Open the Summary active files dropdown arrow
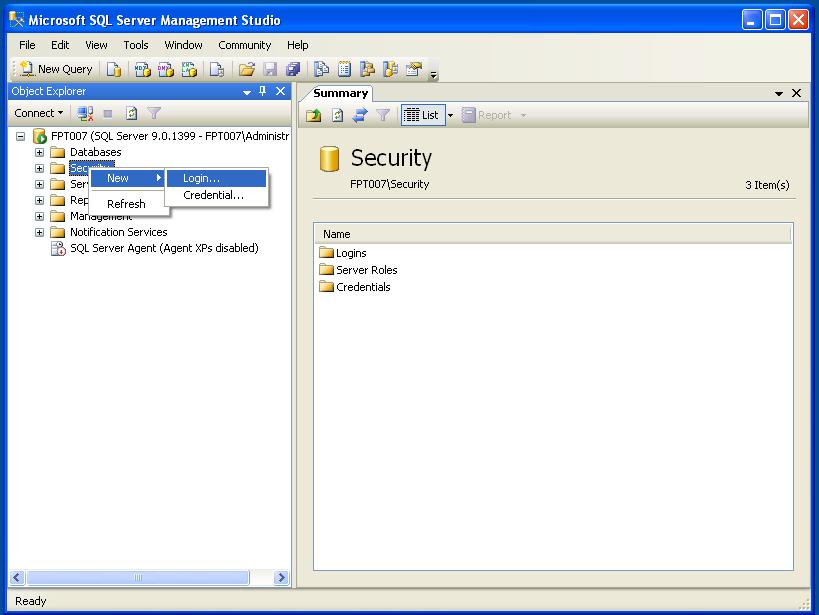 click(x=779, y=94)
